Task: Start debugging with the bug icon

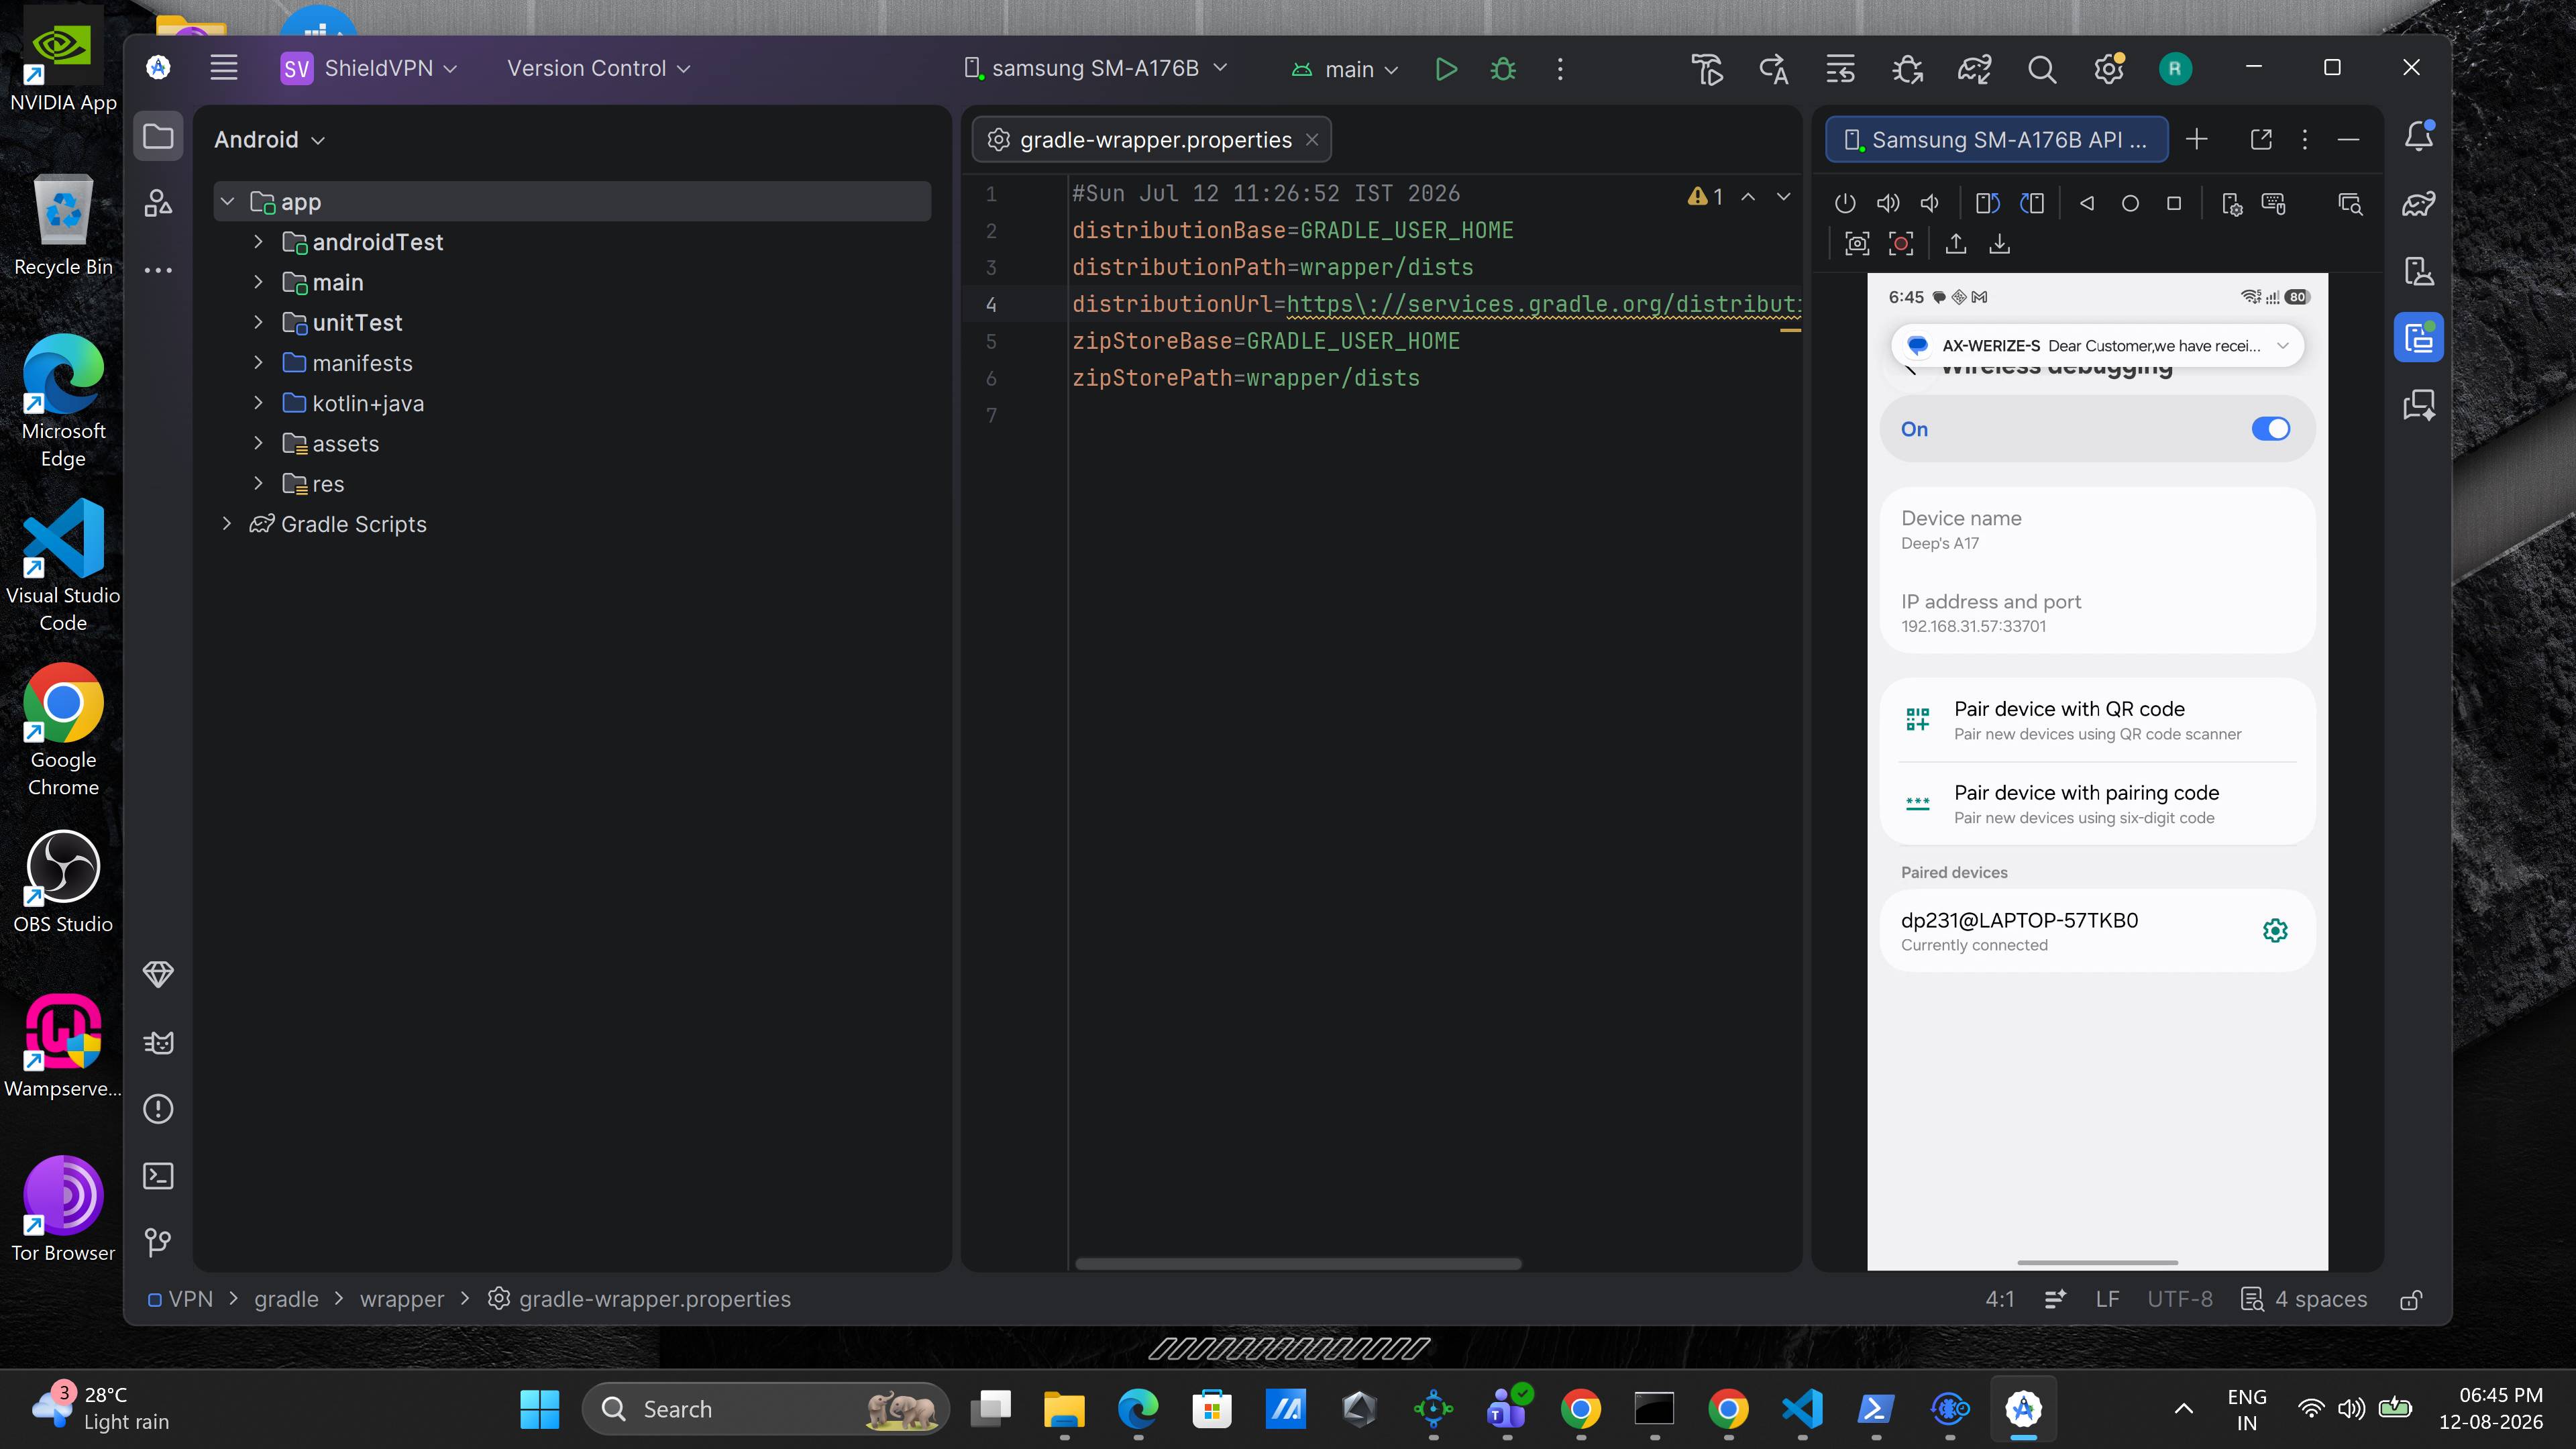Action: pyautogui.click(x=1503, y=69)
